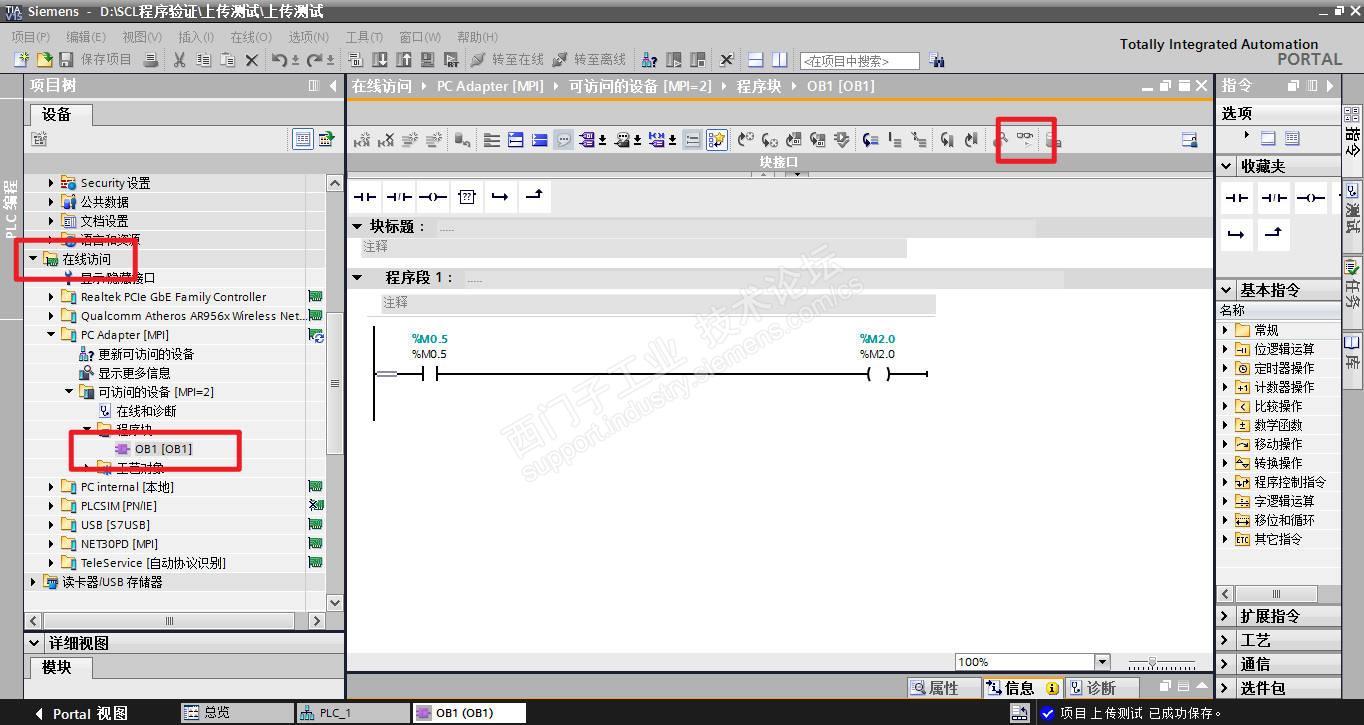Screen dimensions: 1364x725
Task: Toggle the favorites display in the editor toolbar
Action: tap(717, 140)
